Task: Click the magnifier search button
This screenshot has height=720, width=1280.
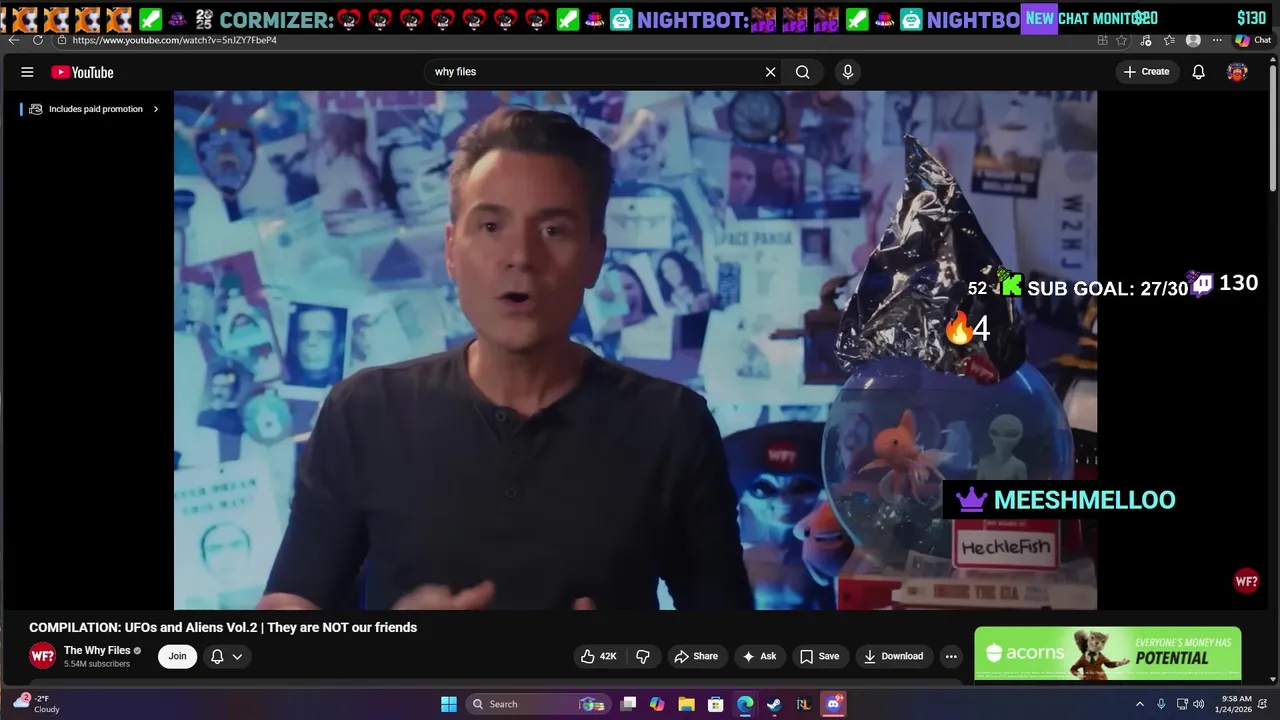Action: (802, 72)
